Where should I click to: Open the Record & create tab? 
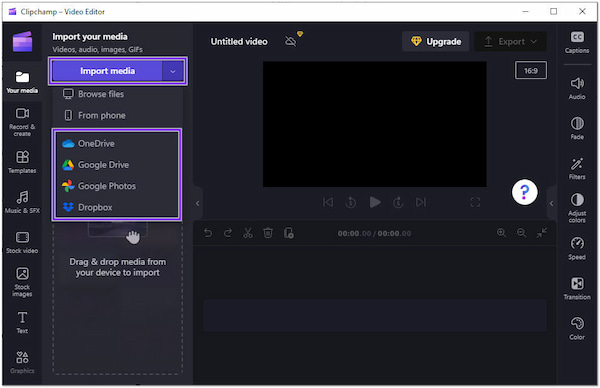(x=22, y=122)
